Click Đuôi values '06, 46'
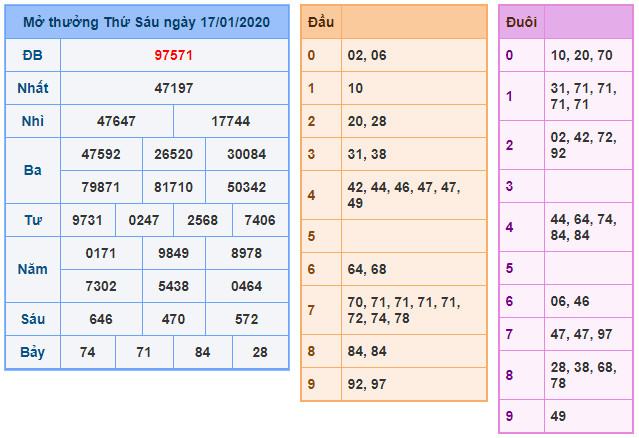639x438 pixels. pos(570,301)
